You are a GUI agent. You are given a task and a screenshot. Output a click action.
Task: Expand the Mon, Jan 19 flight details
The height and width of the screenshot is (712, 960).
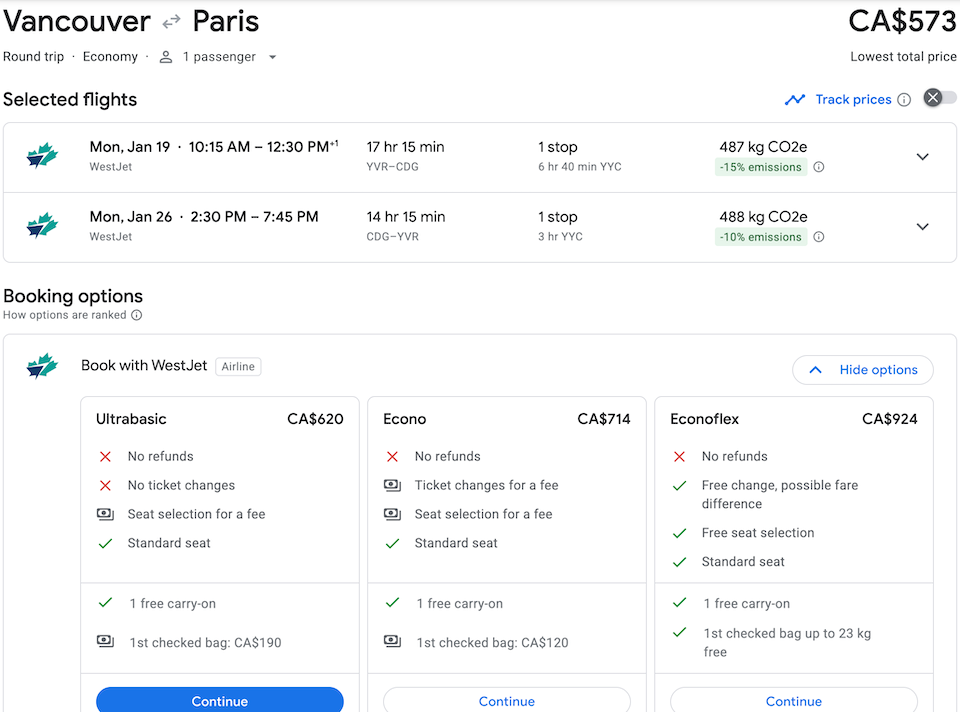point(922,157)
